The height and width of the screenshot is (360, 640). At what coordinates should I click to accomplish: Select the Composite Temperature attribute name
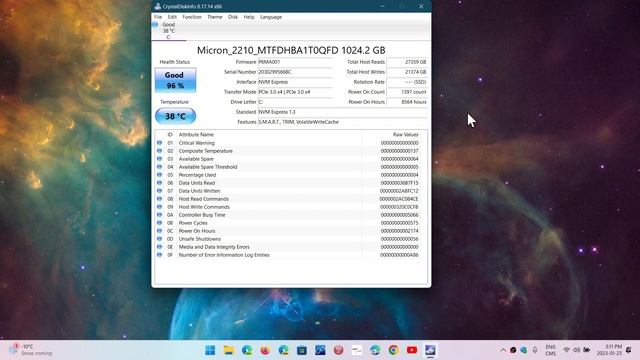coord(205,151)
